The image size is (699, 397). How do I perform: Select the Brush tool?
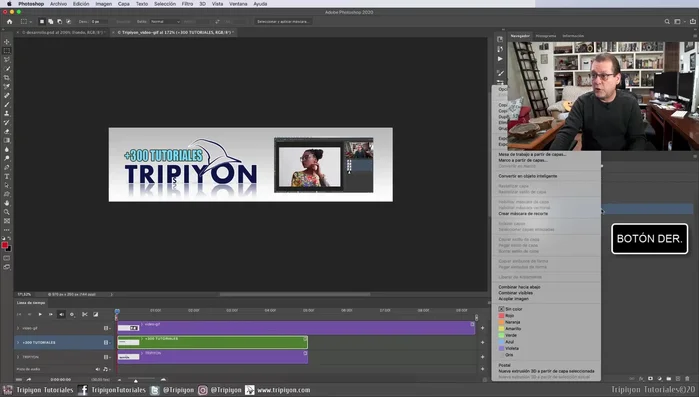tap(7, 105)
